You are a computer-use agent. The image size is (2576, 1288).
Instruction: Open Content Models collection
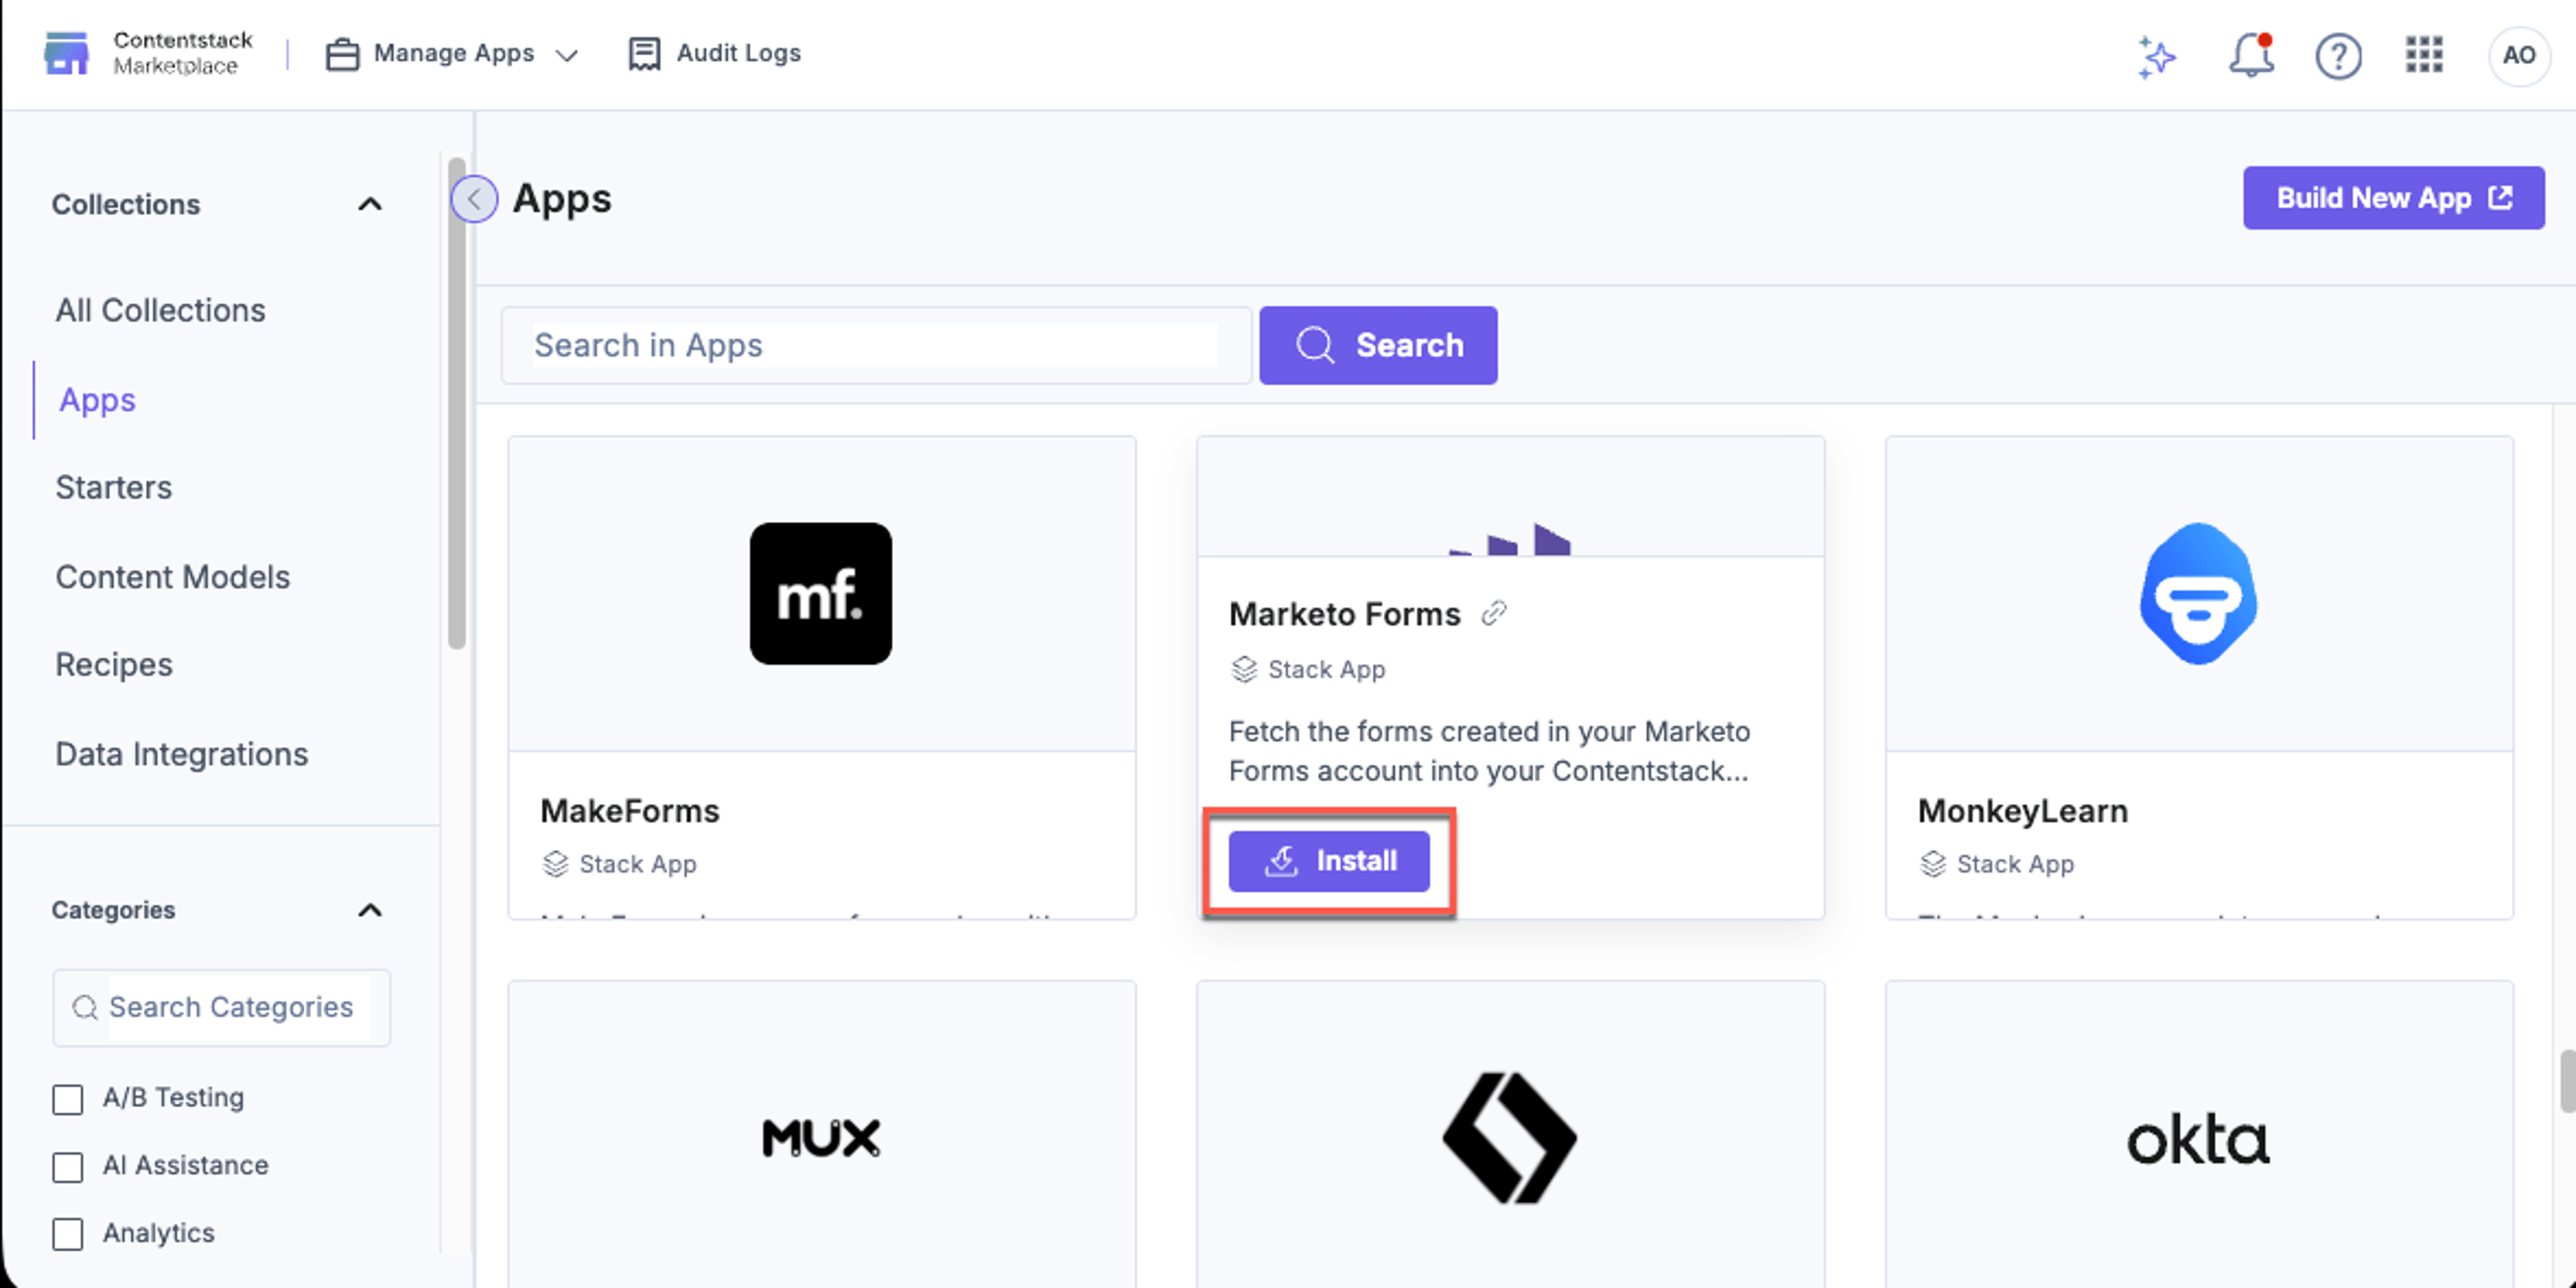(x=172, y=577)
